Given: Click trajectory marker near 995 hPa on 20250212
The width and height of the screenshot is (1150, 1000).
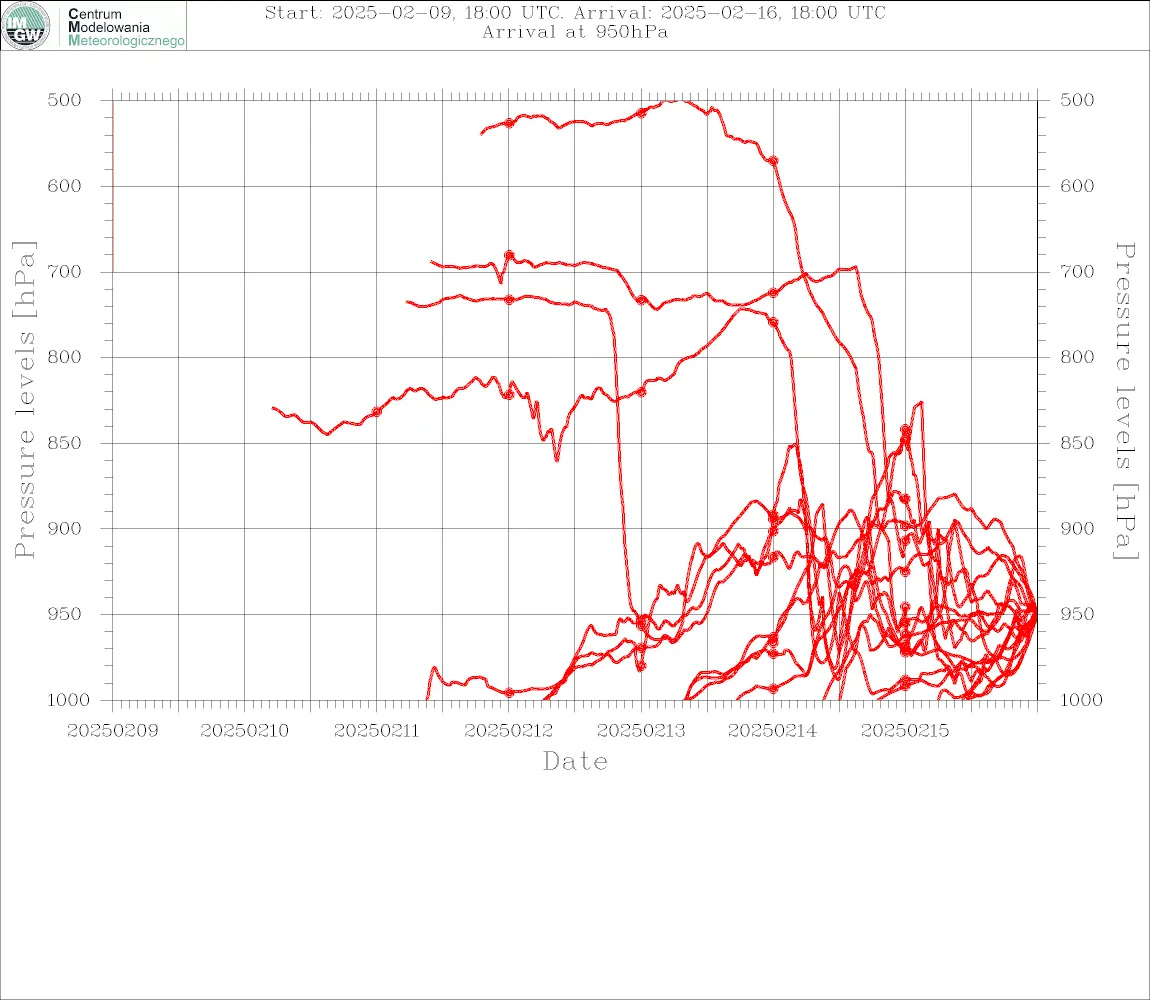Looking at the screenshot, I should 509,692.
